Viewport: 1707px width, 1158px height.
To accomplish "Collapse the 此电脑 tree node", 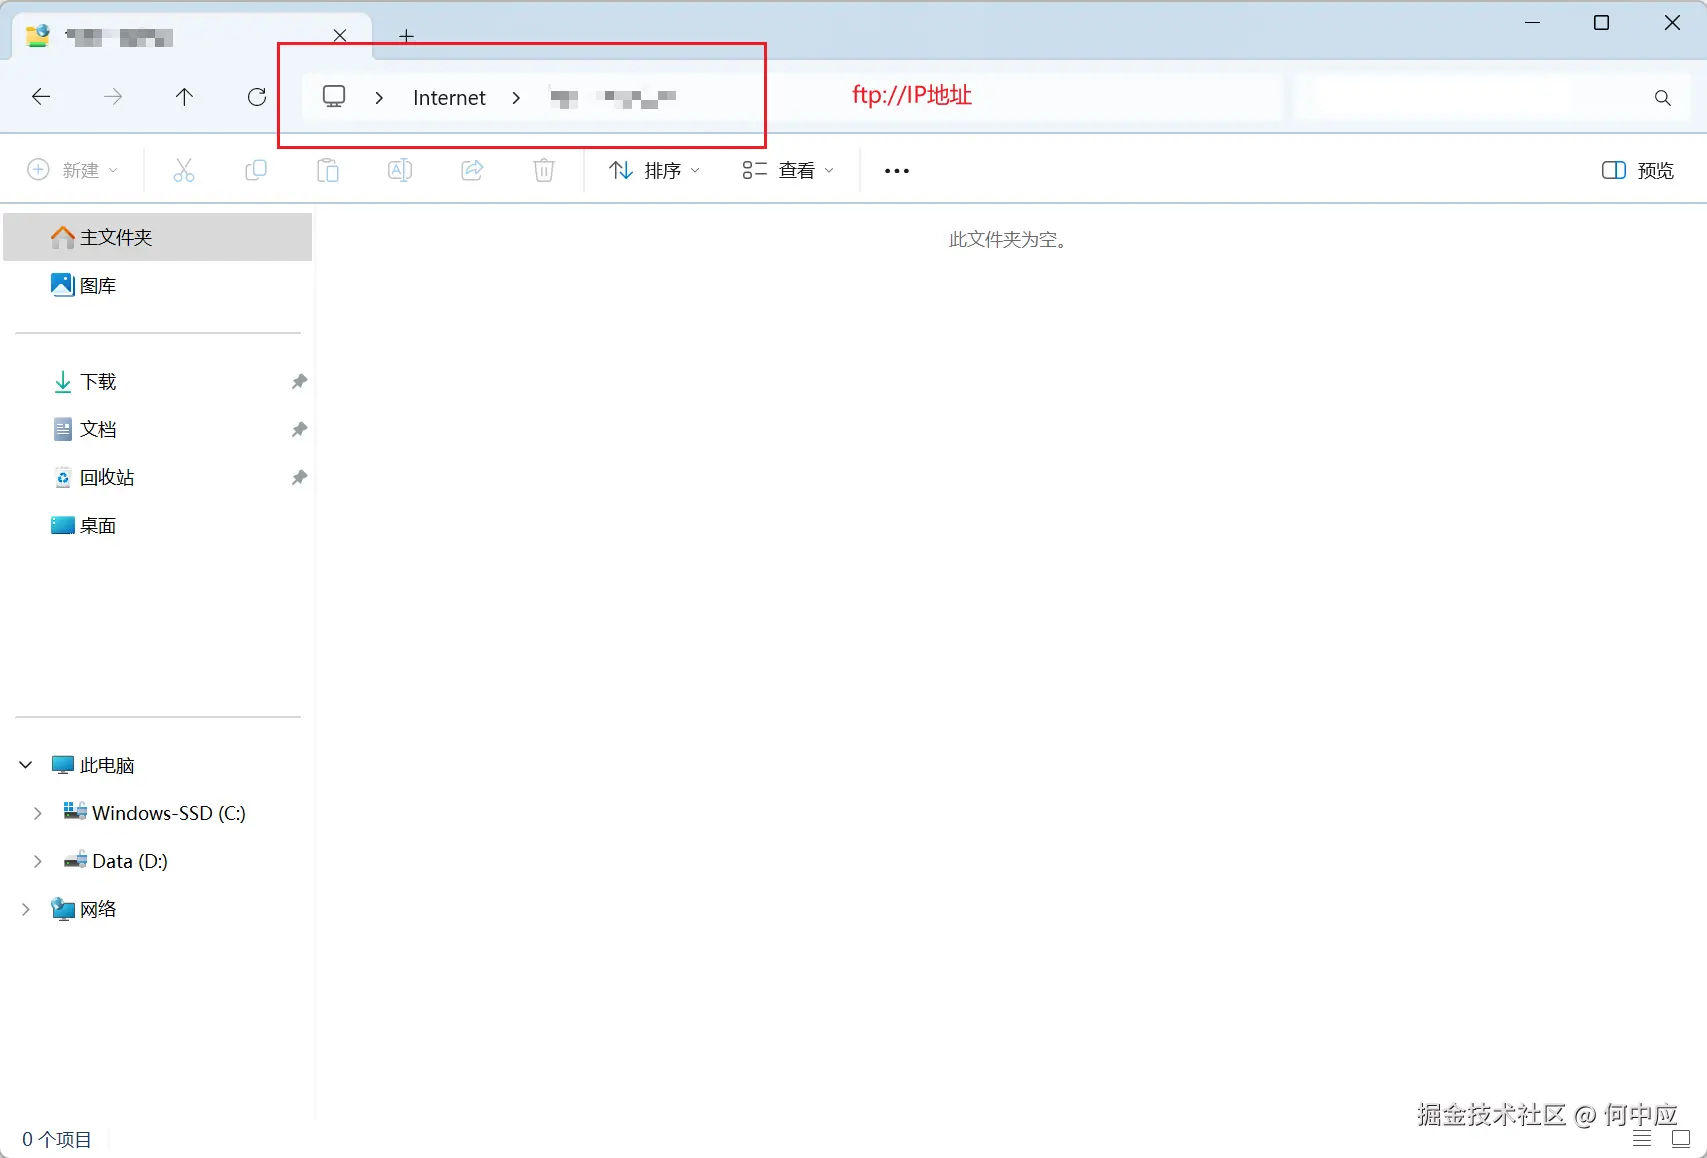I will point(26,765).
